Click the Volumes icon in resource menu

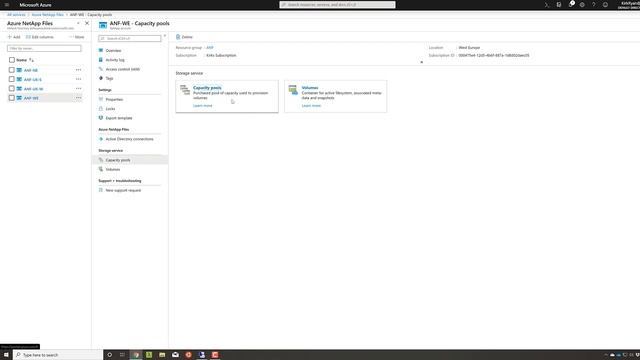[x=101, y=169]
